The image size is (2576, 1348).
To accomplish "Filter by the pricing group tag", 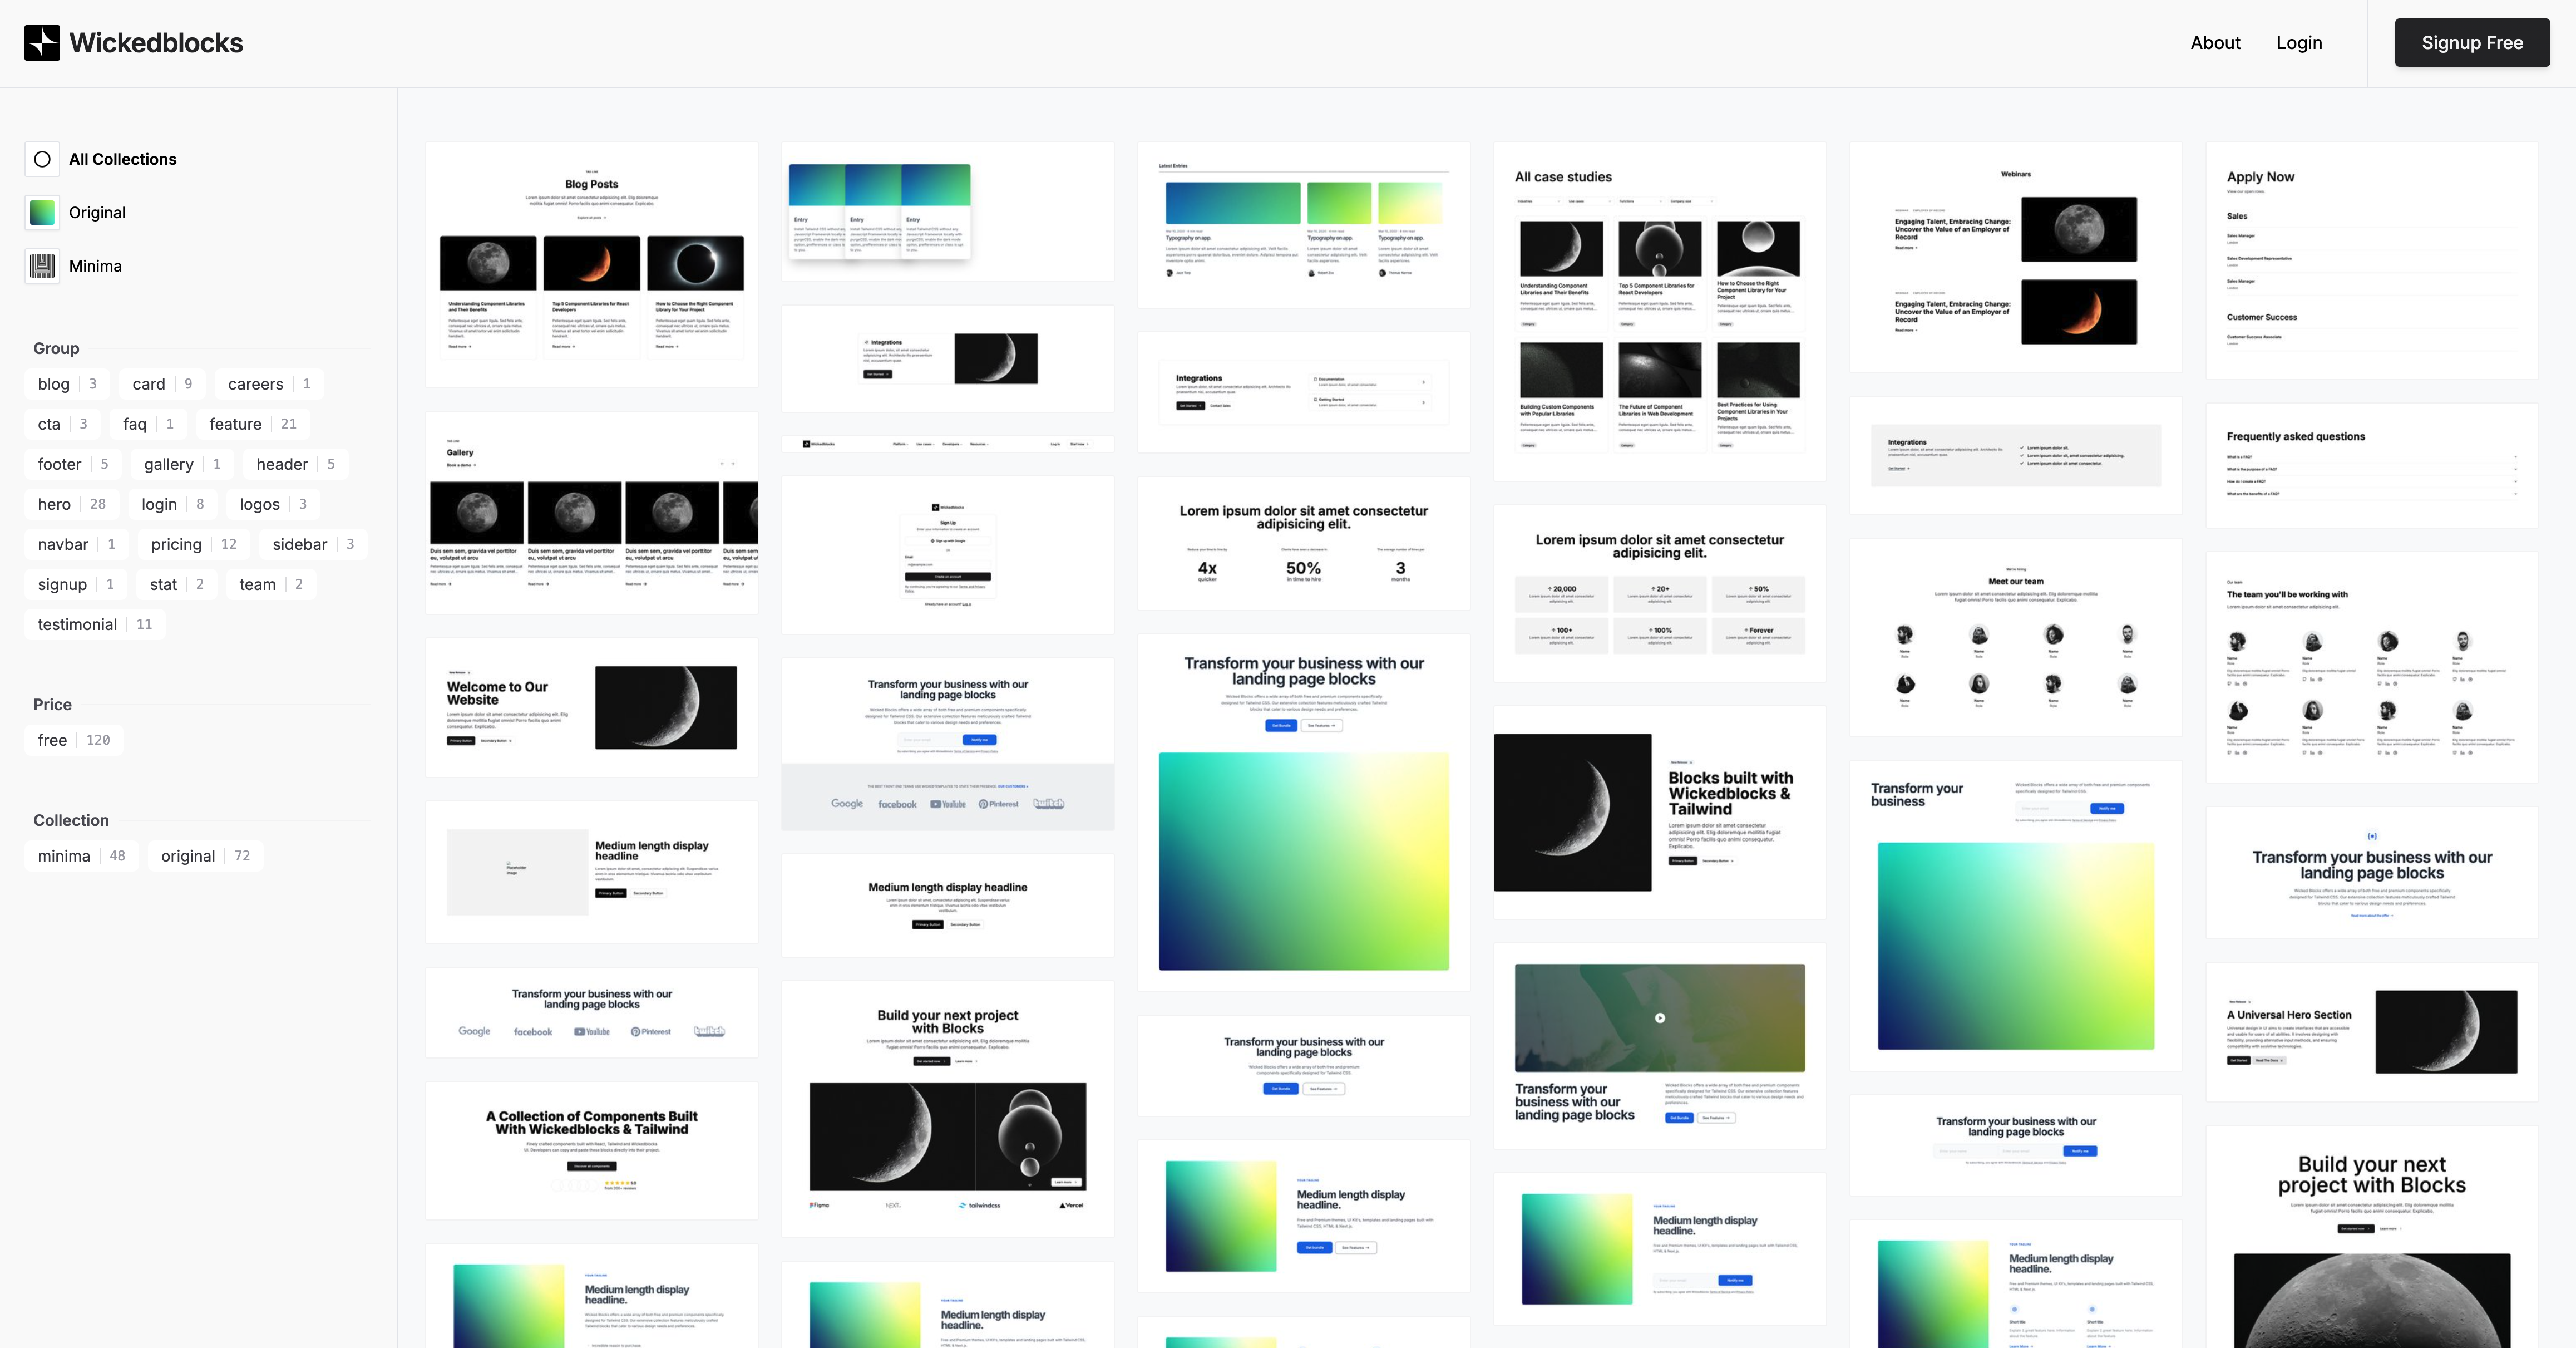I will click(x=193, y=544).
